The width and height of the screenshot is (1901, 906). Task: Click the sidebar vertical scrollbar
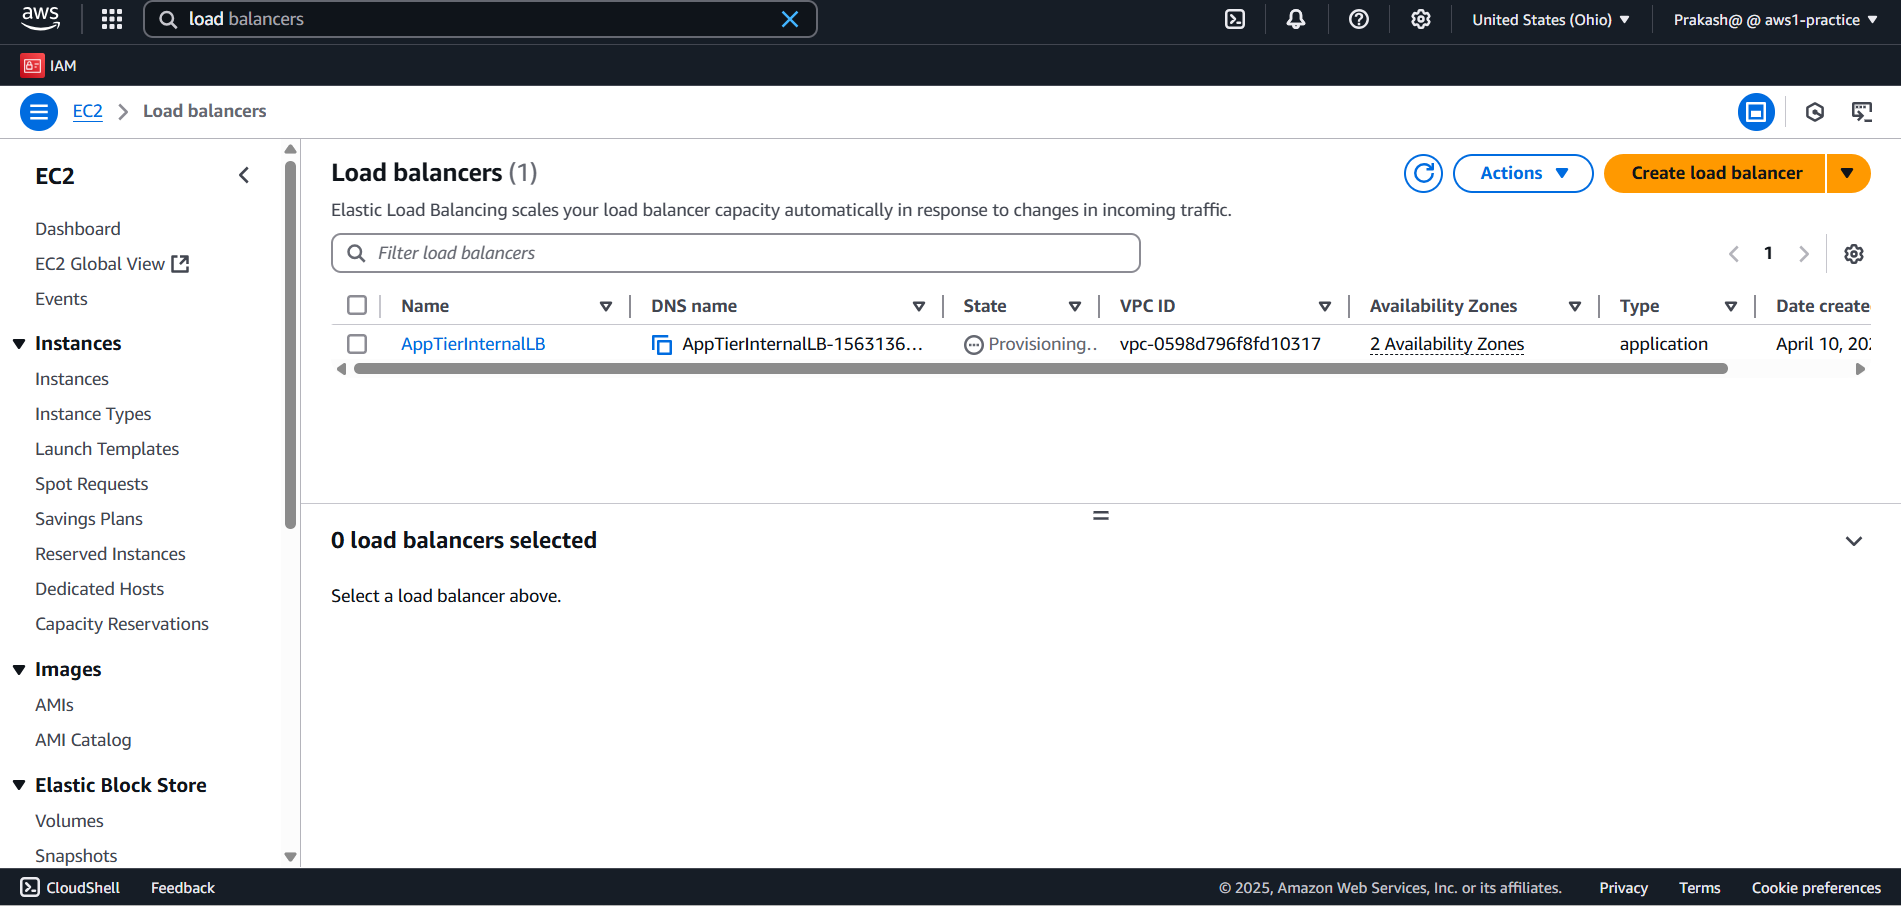(x=290, y=345)
